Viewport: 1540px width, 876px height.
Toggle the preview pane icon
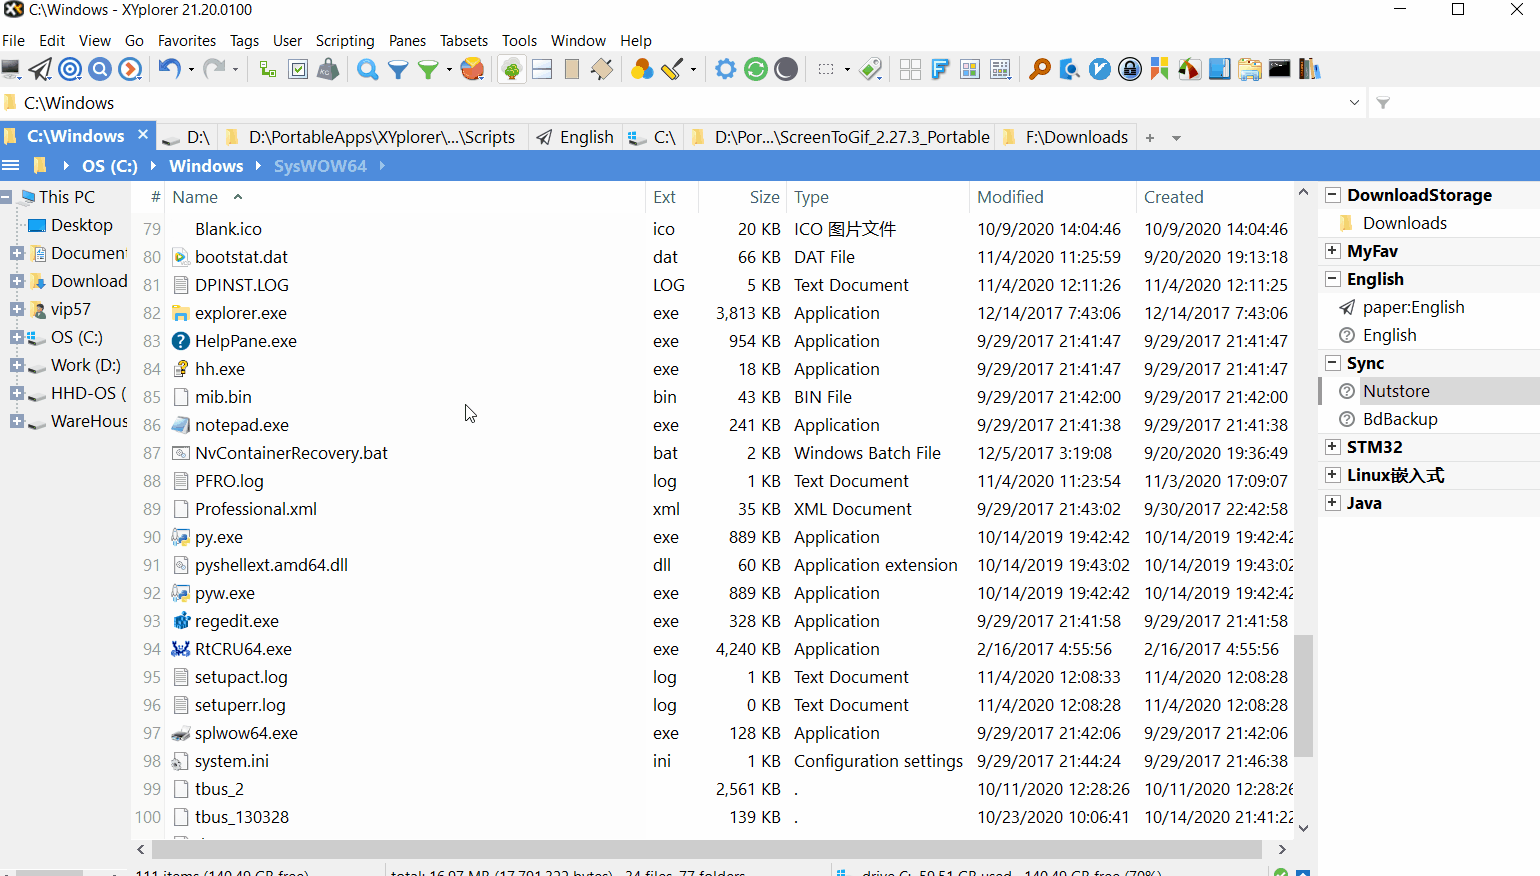[x=570, y=69]
